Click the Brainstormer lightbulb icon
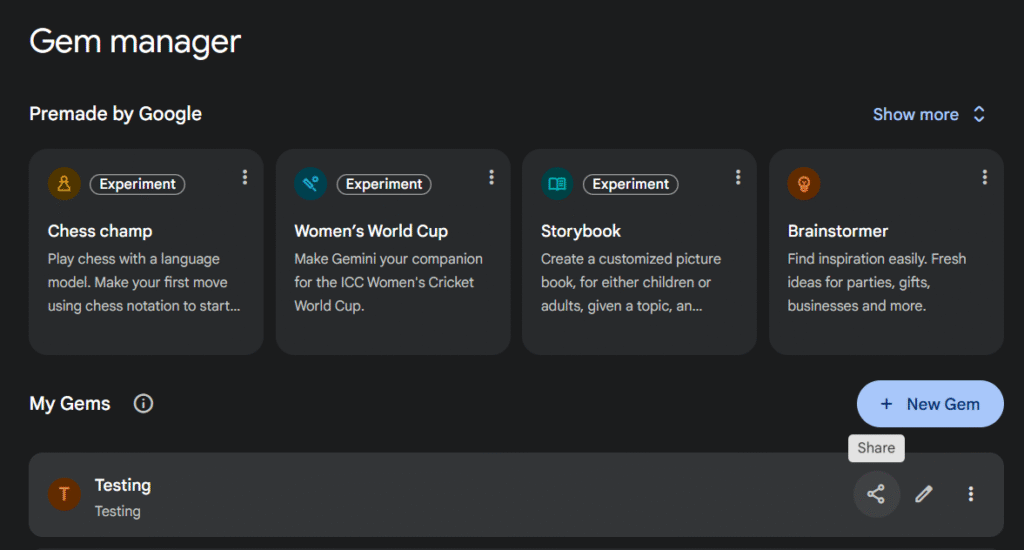 [804, 184]
